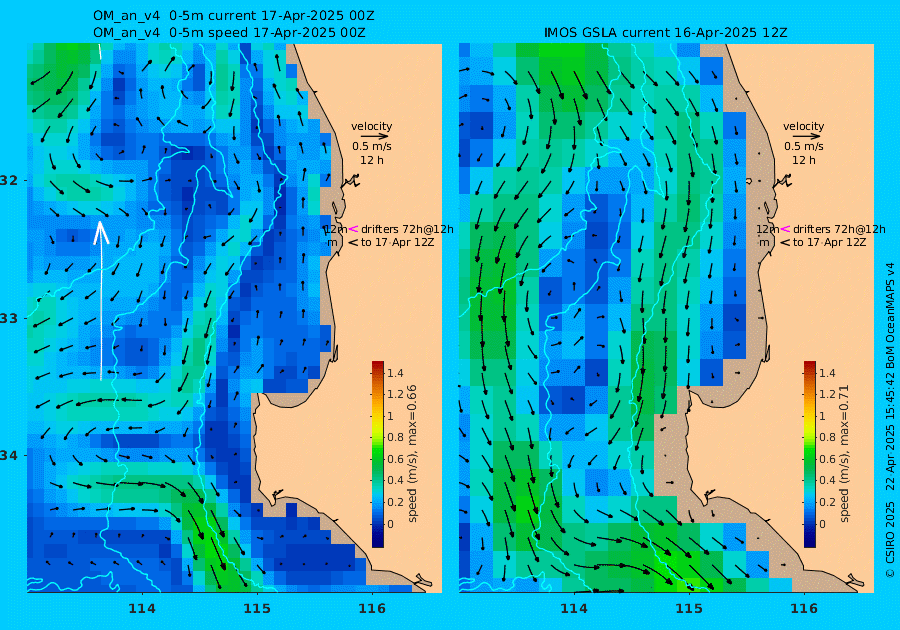900x630 pixels.
Task: Click 'drifters 72h@12h' text in right map
Action: pyautogui.click(x=839, y=229)
